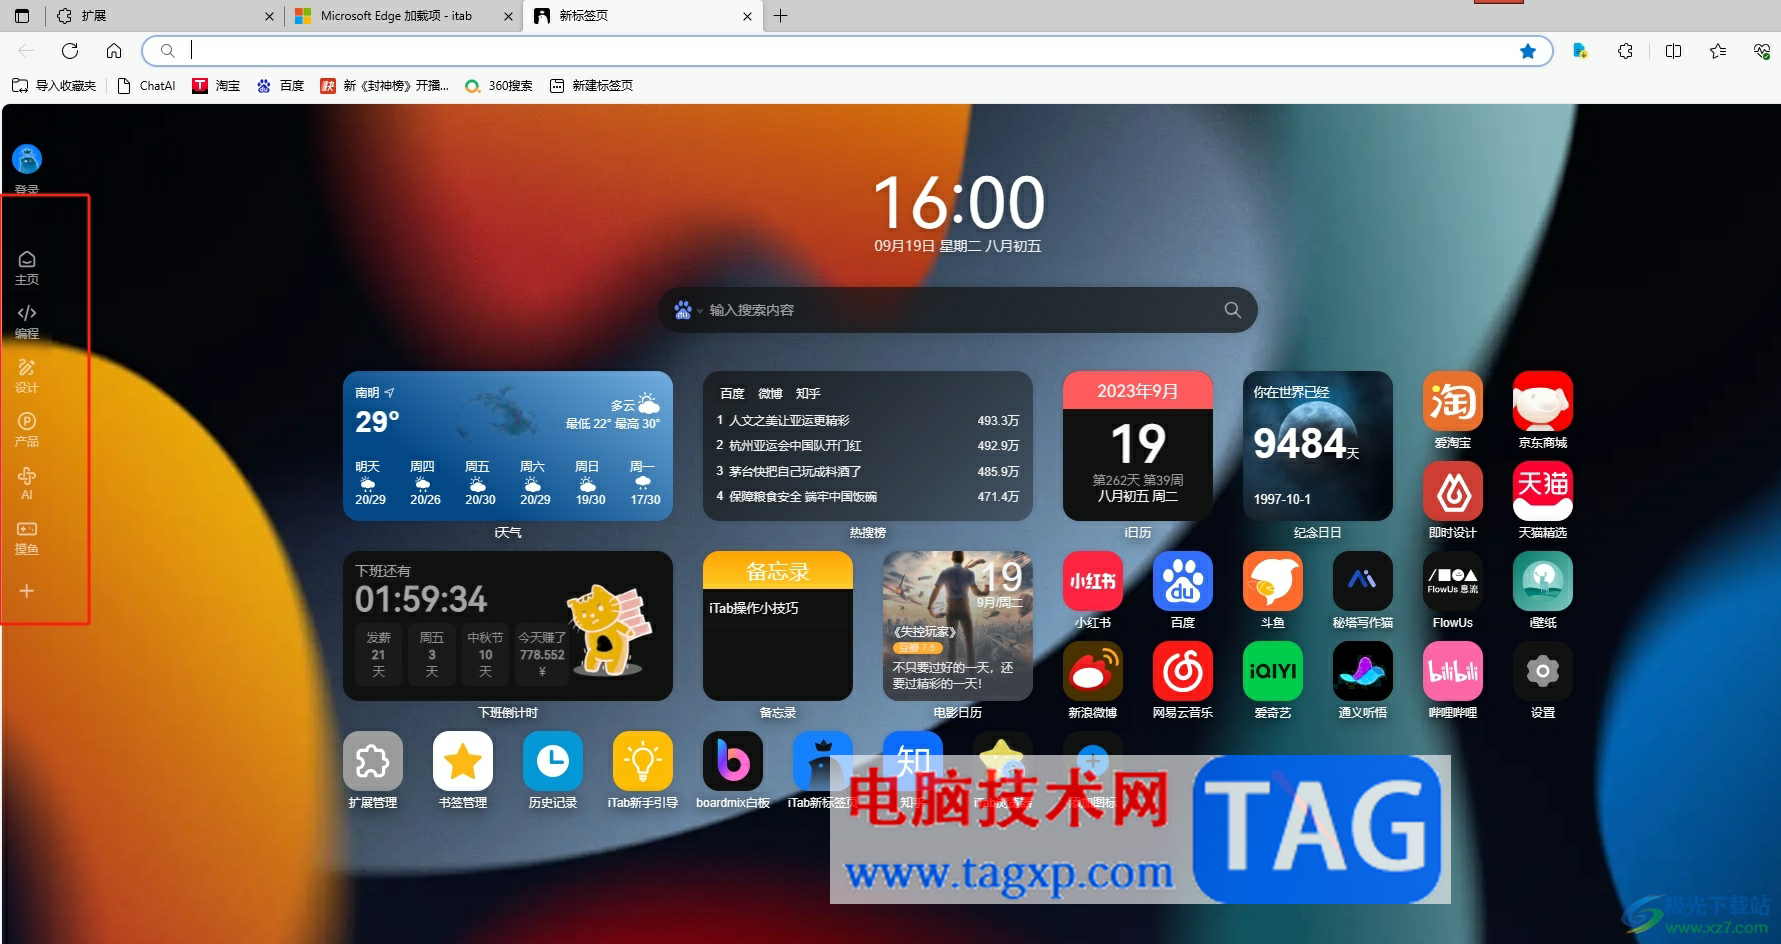Open the 通义听悟 app icon
This screenshot has width=1781, height=944.
(x=1362, y=671)
